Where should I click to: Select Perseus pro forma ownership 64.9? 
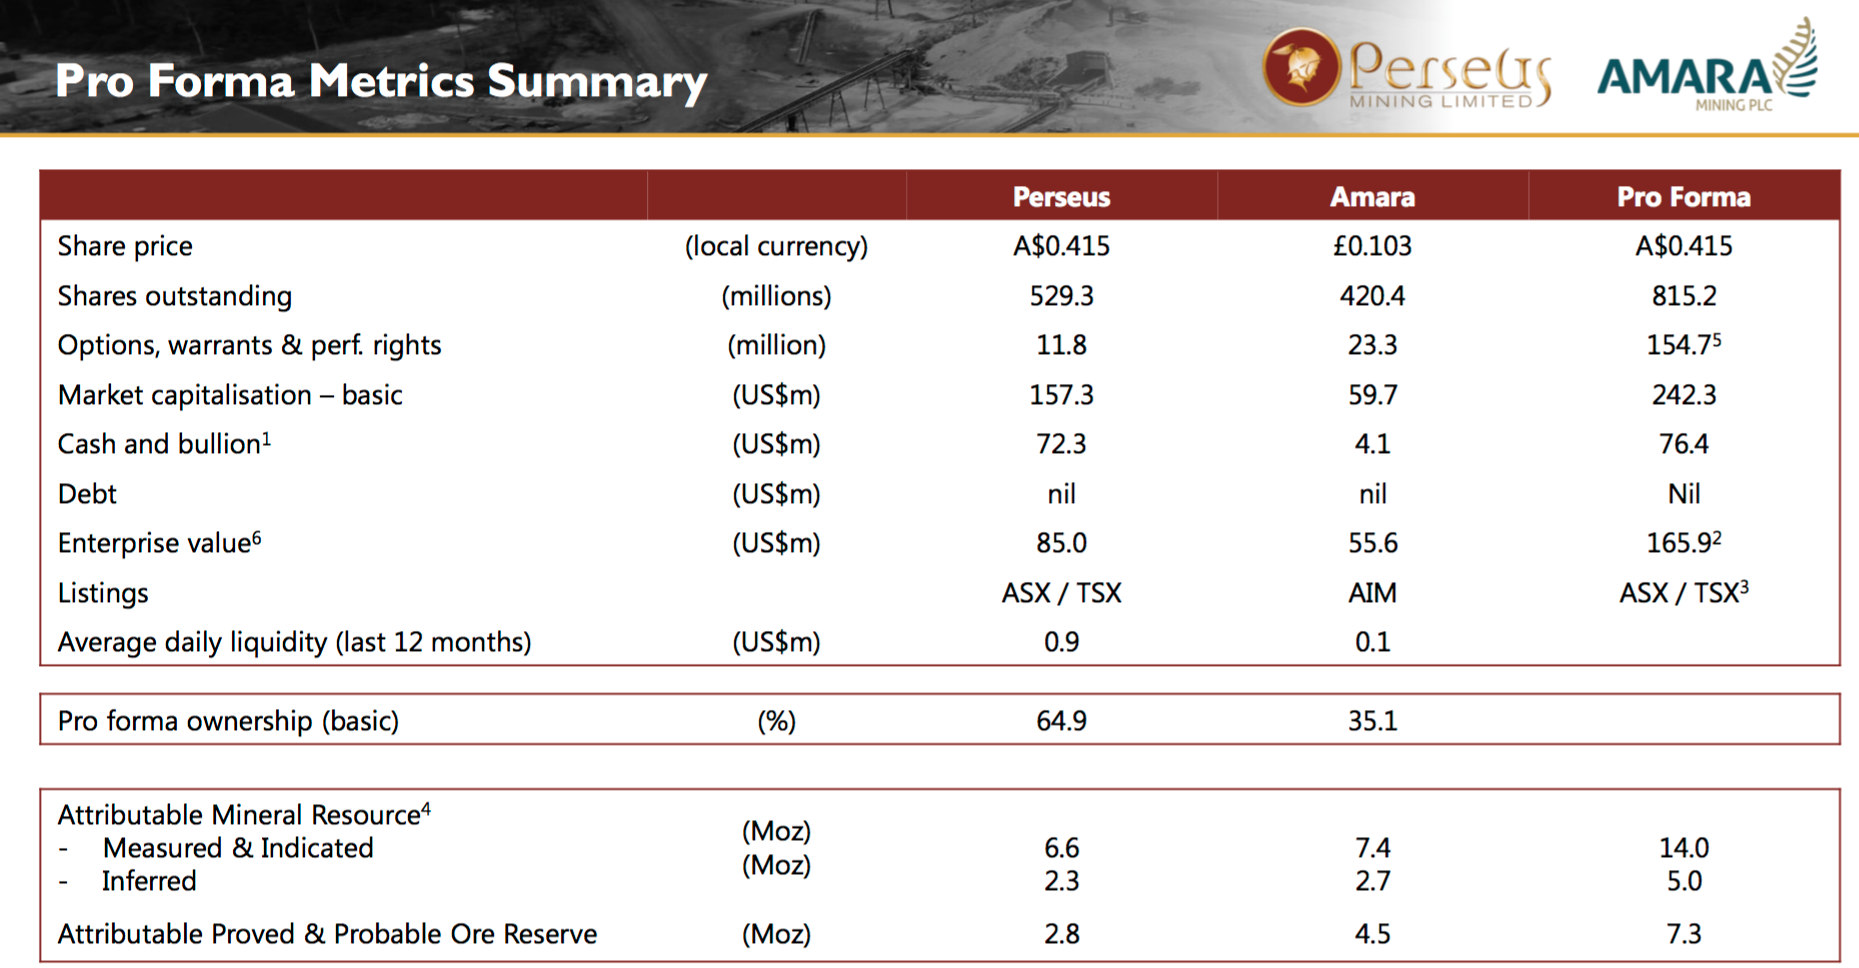(x=1061, y=721)
